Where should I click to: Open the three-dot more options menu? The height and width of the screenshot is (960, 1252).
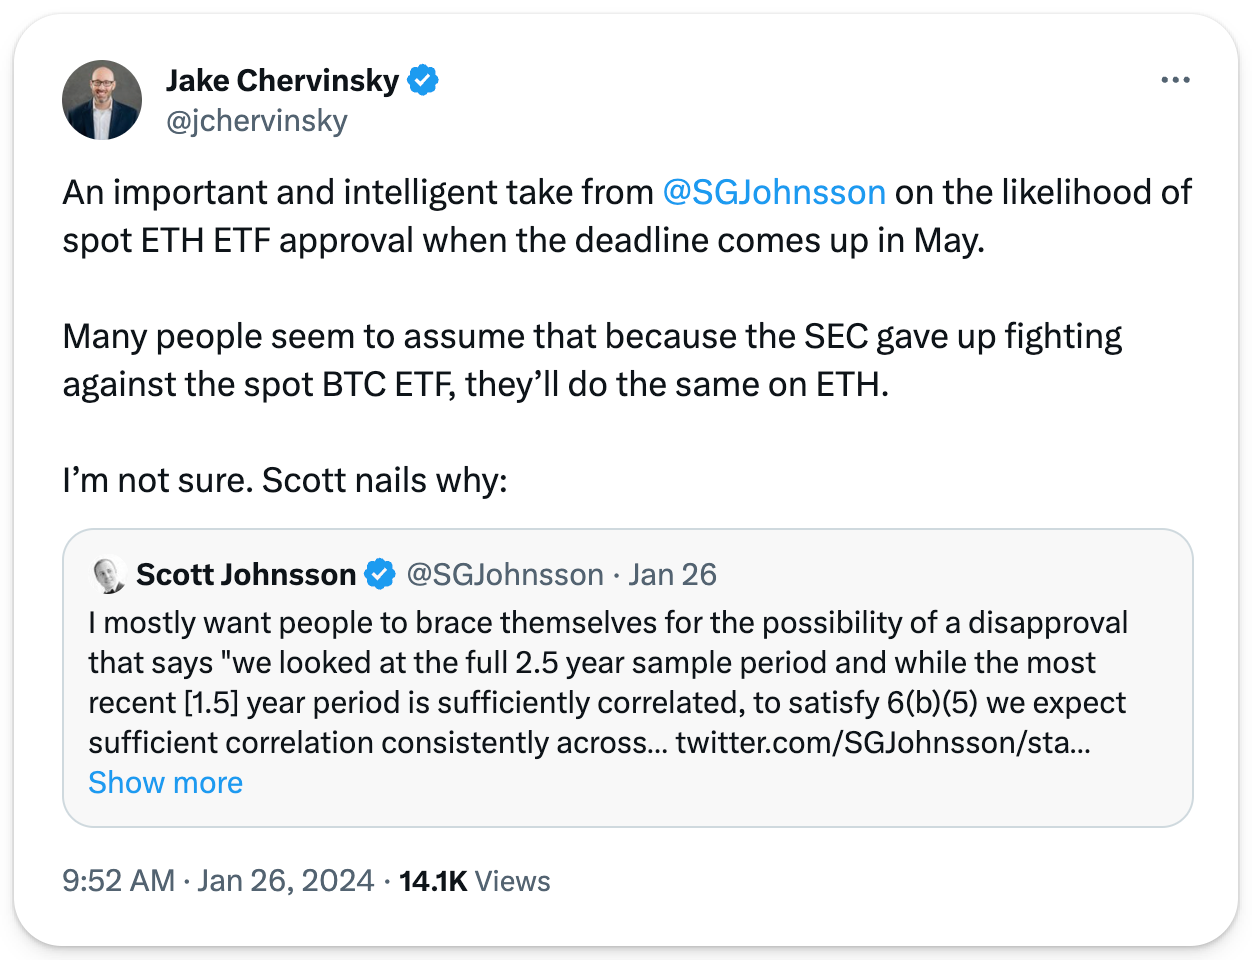coord(1175,80)
